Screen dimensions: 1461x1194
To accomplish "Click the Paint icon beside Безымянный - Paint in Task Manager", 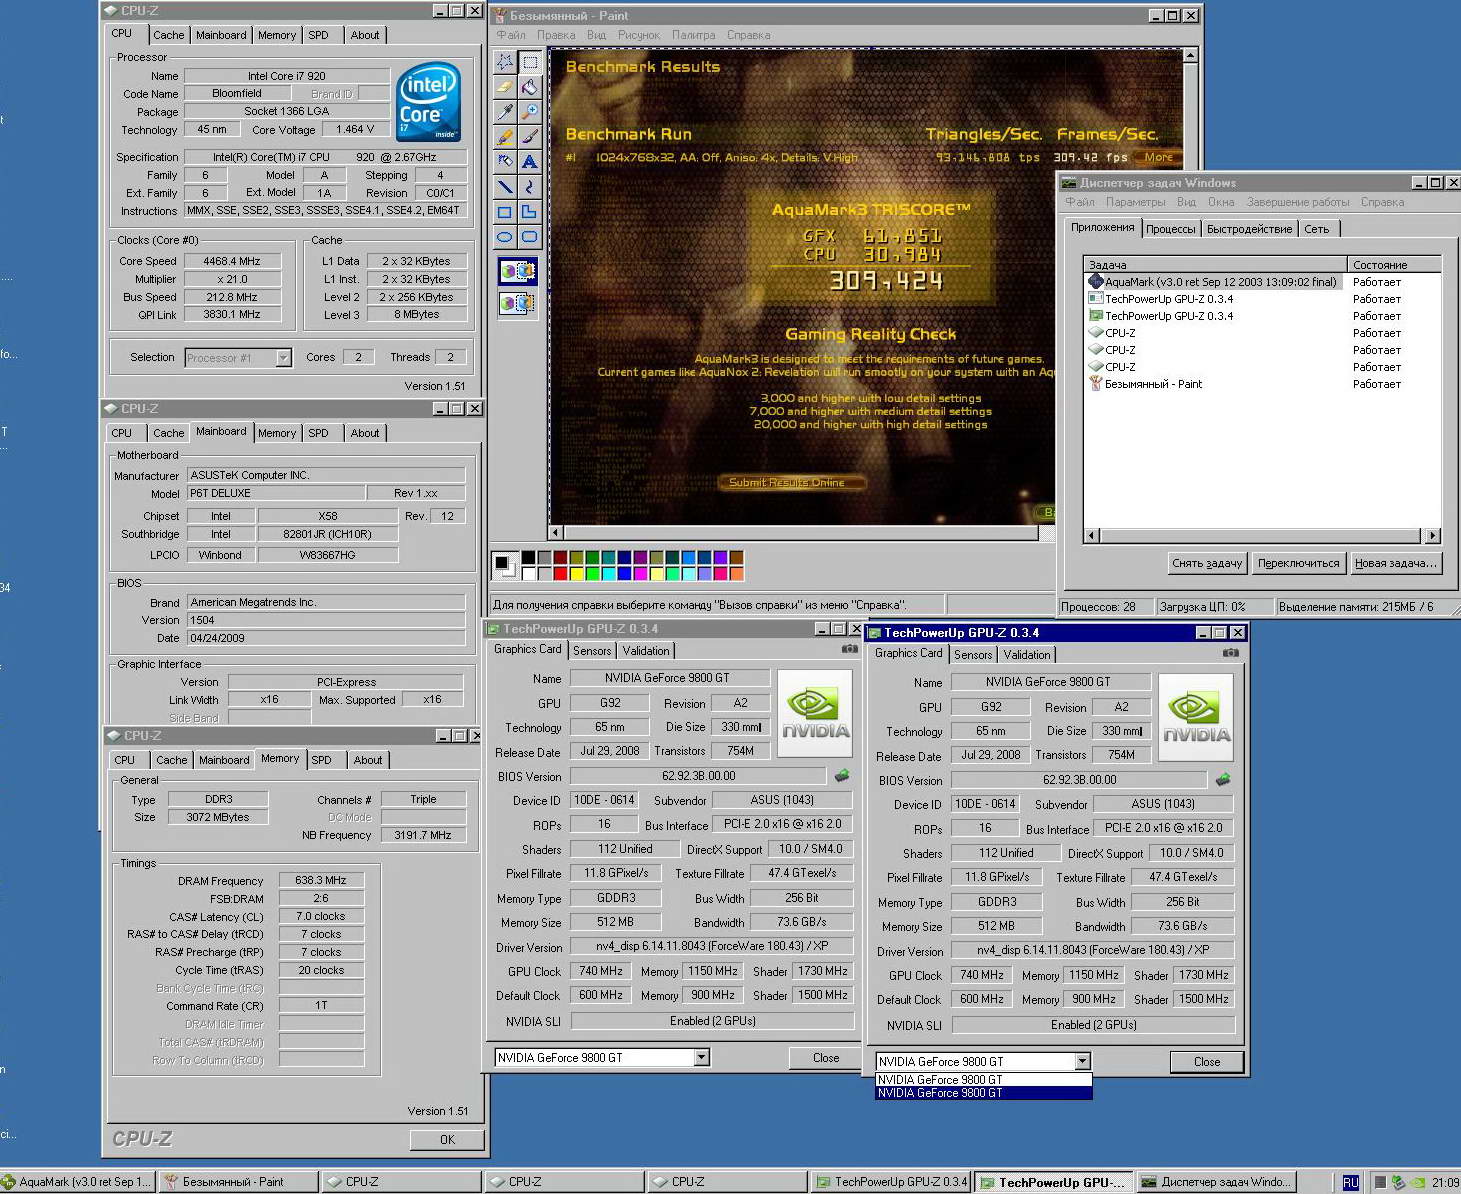I will pos(1095,384).
